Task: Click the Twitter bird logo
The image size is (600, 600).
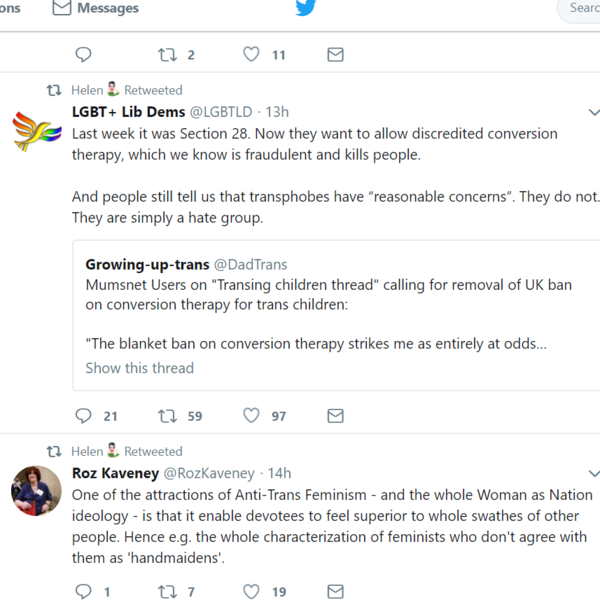Action: pos(305,8)
